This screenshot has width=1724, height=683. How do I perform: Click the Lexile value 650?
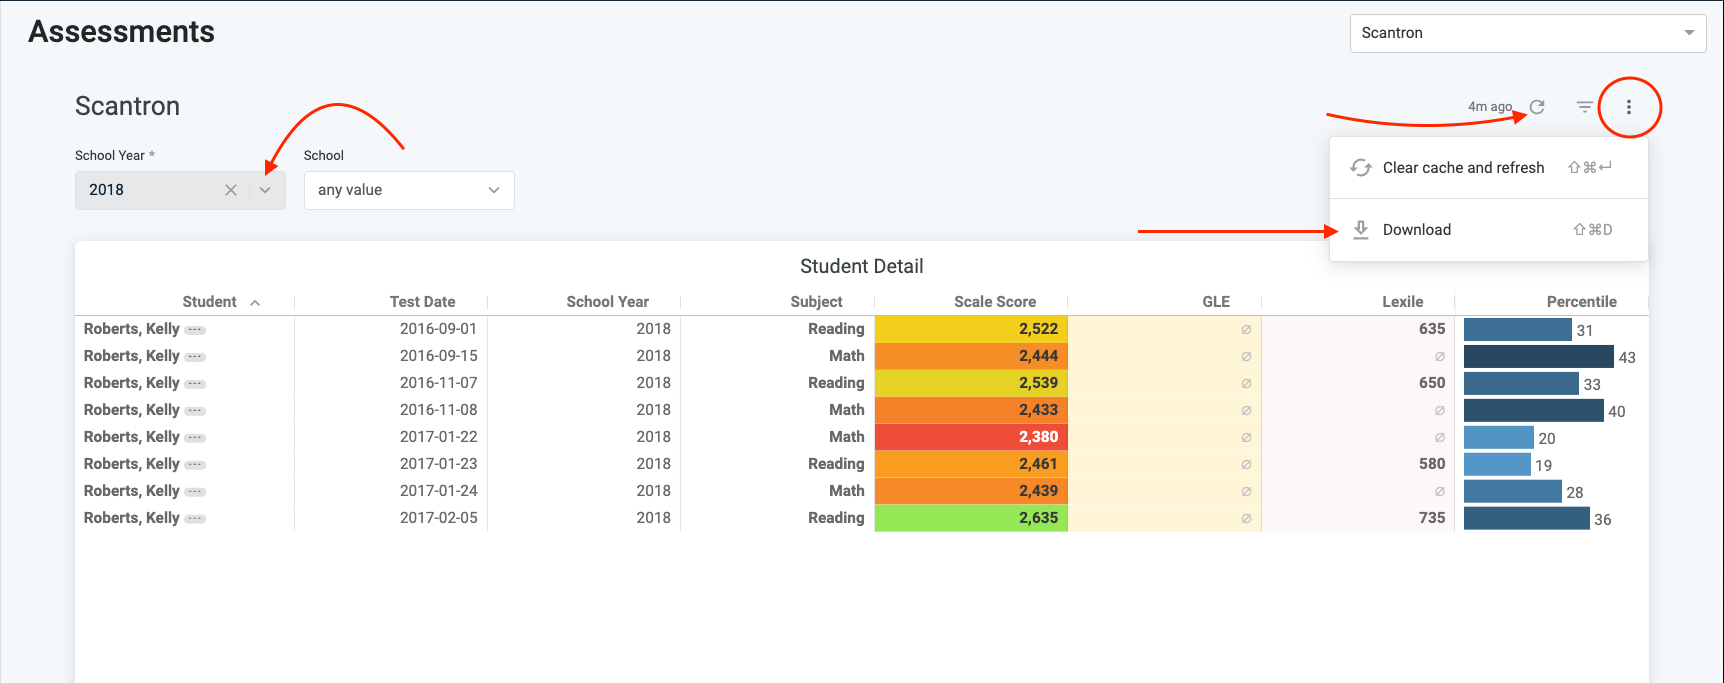coord(1432,383)
